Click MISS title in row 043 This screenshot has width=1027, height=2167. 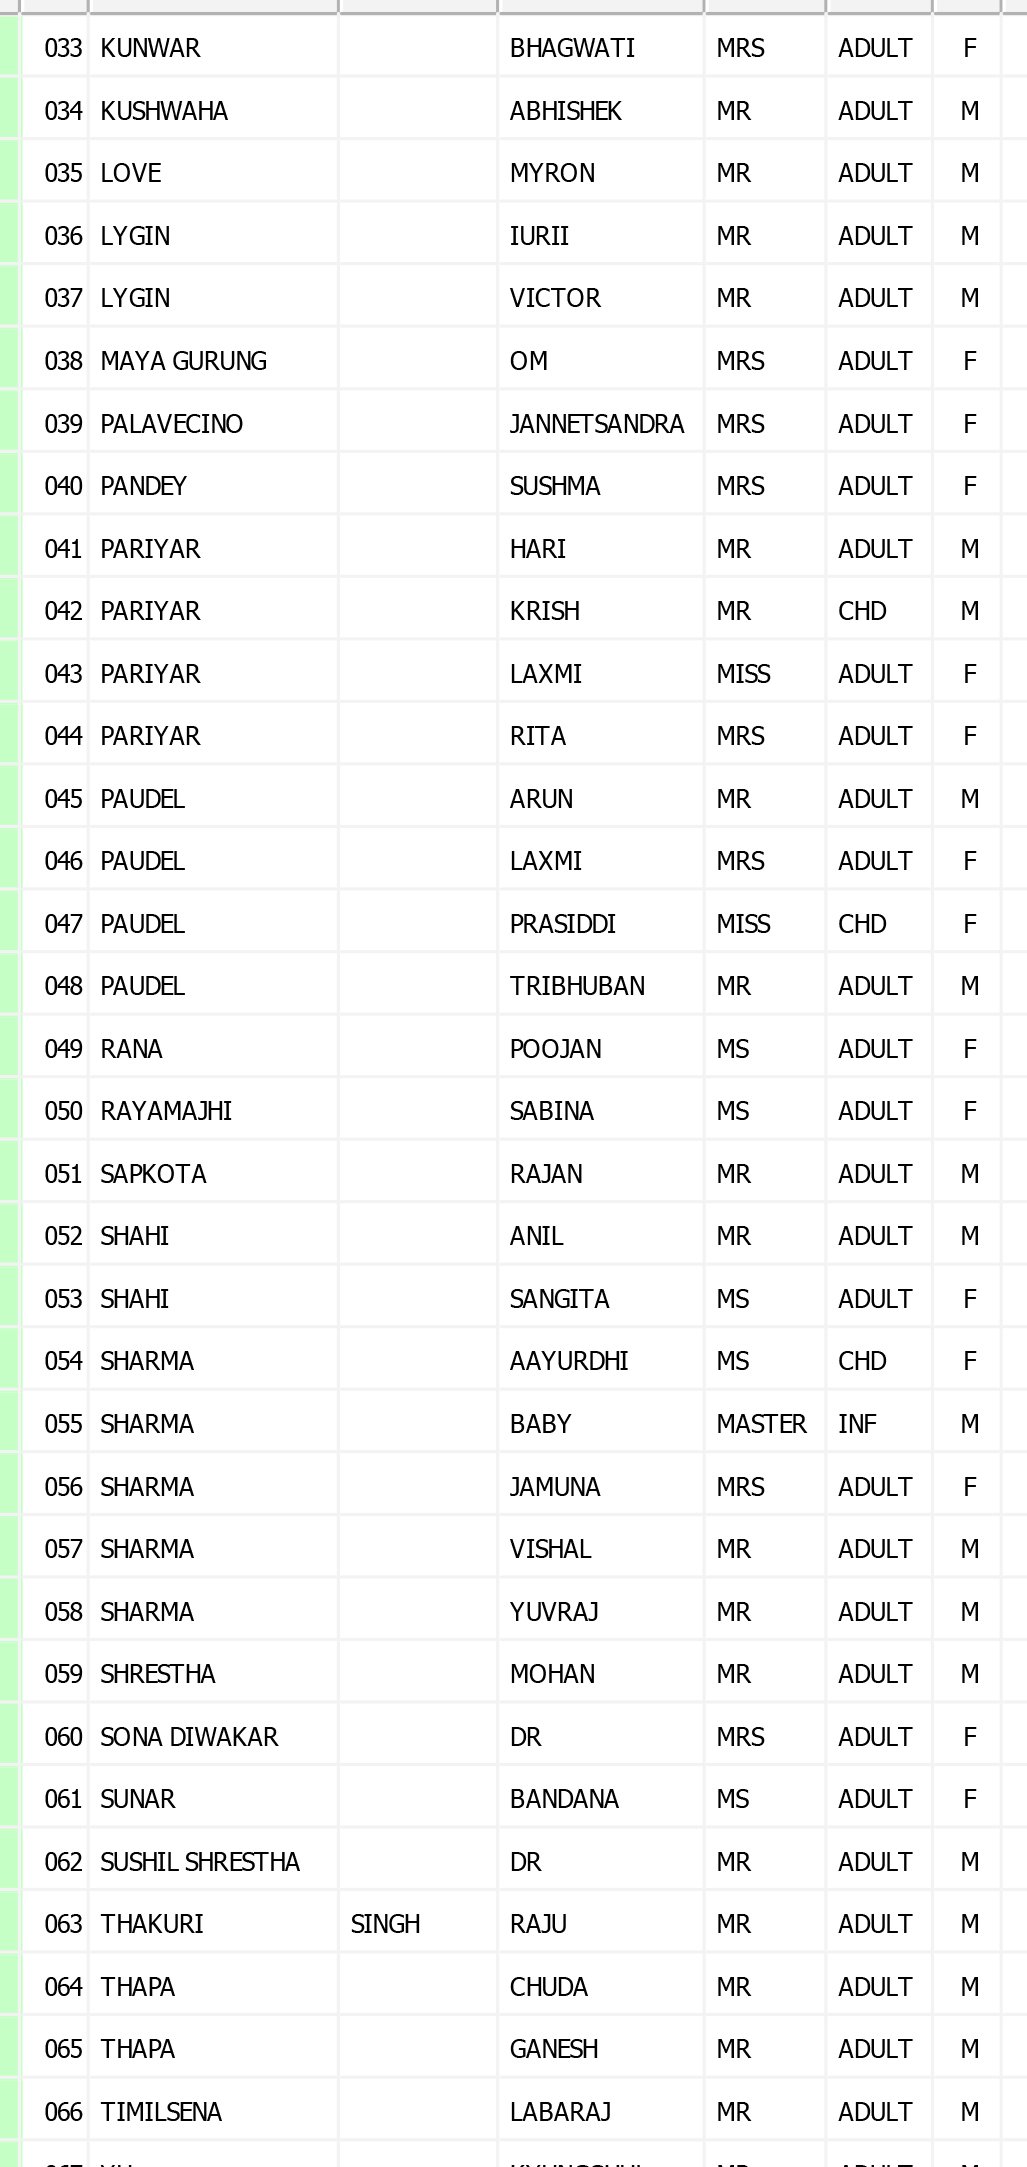(x=743, y=674)
